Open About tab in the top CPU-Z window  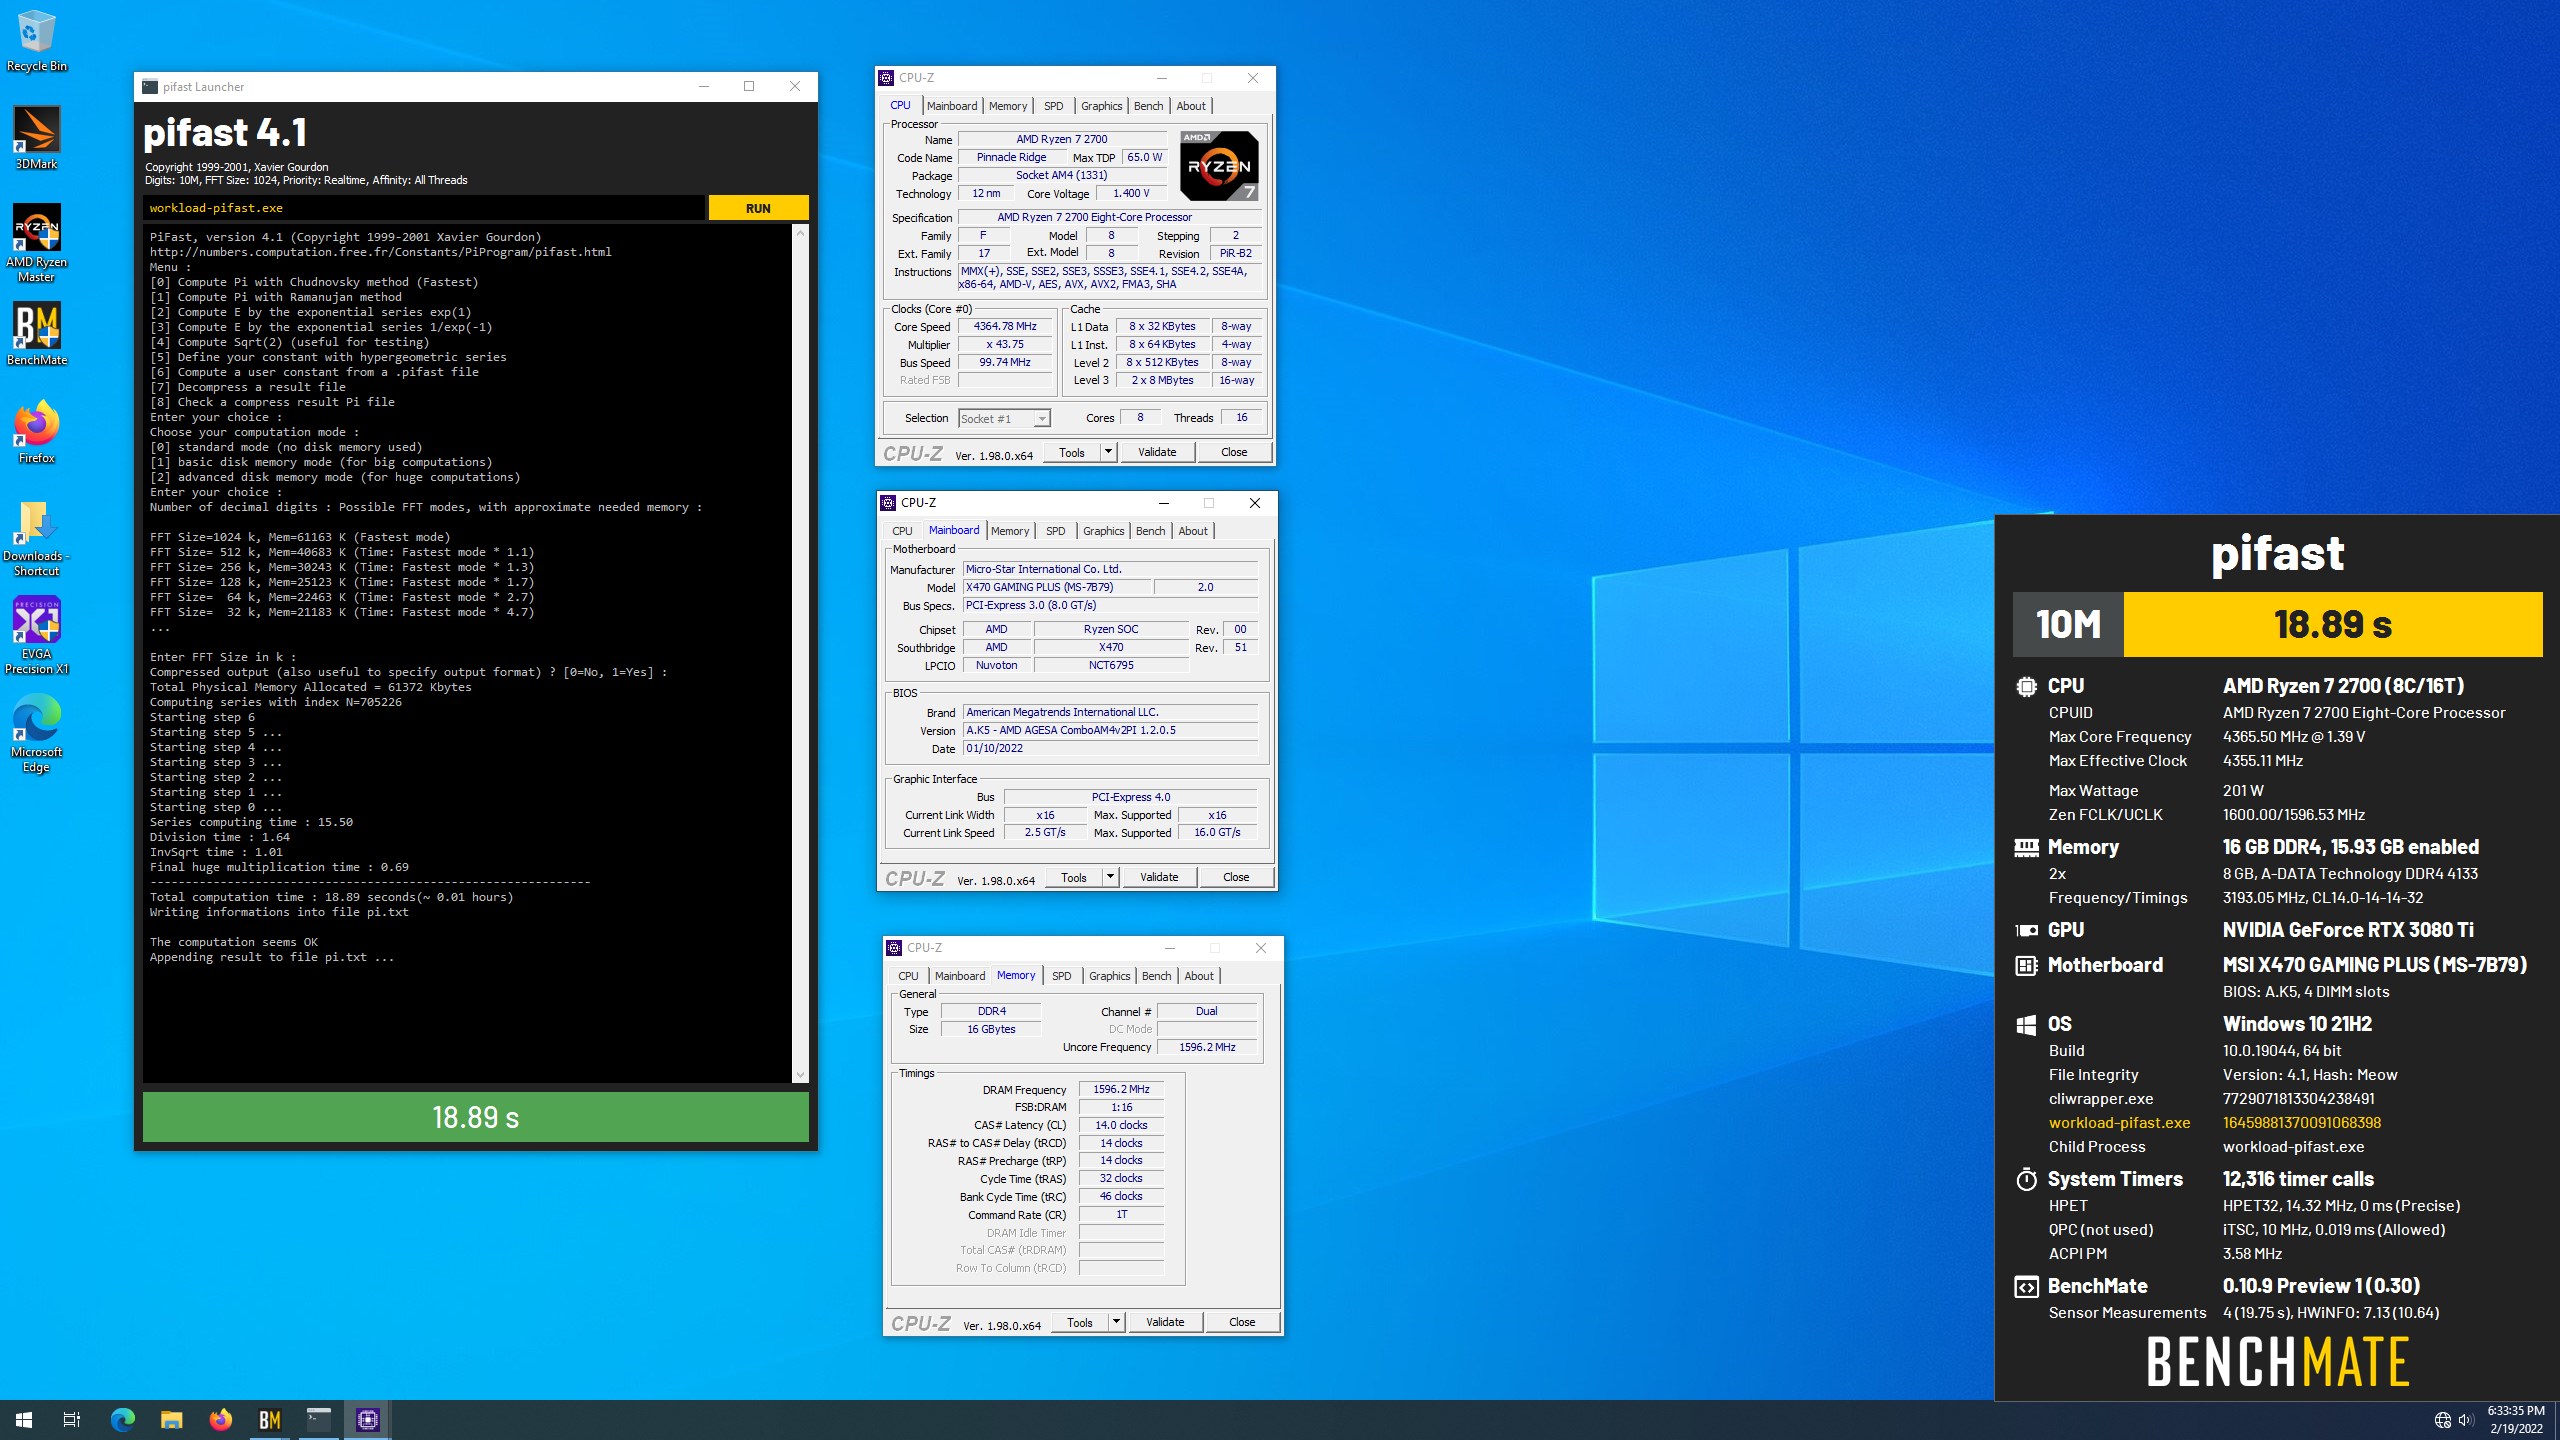(1191, 106)
